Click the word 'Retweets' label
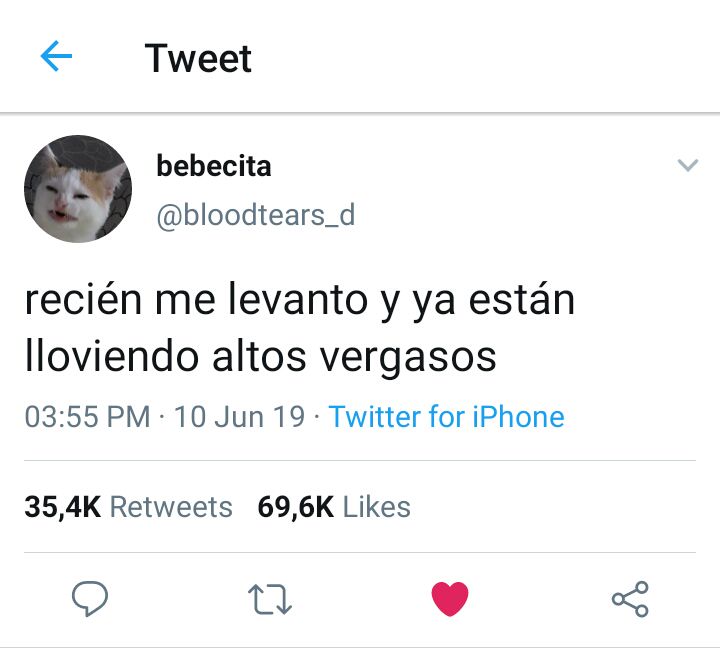 (171, 507)
